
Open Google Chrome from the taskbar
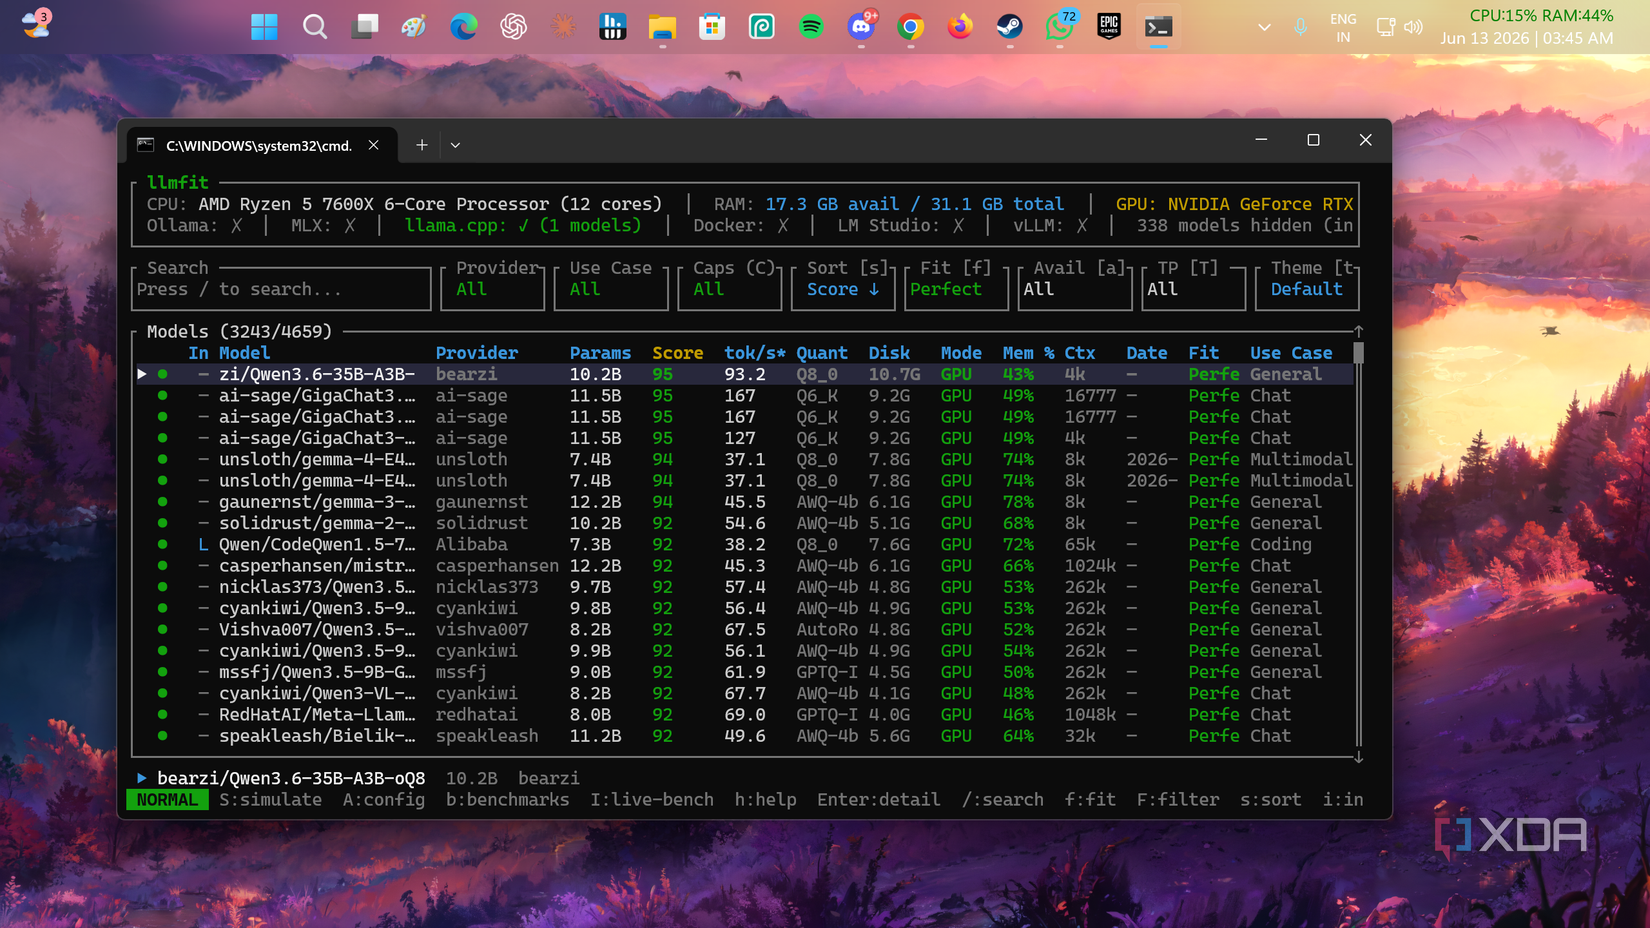911,27
